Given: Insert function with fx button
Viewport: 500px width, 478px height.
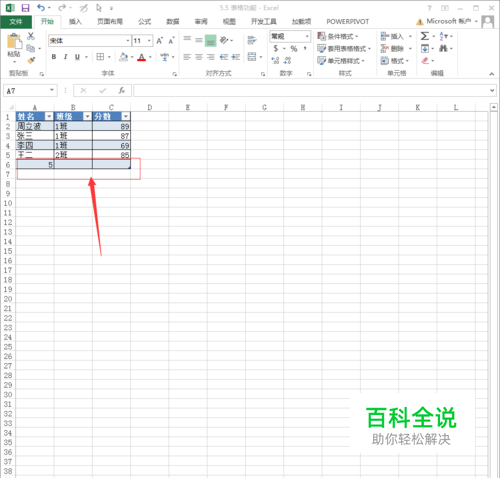Looking at the screenshot, I should click(122, 90).
